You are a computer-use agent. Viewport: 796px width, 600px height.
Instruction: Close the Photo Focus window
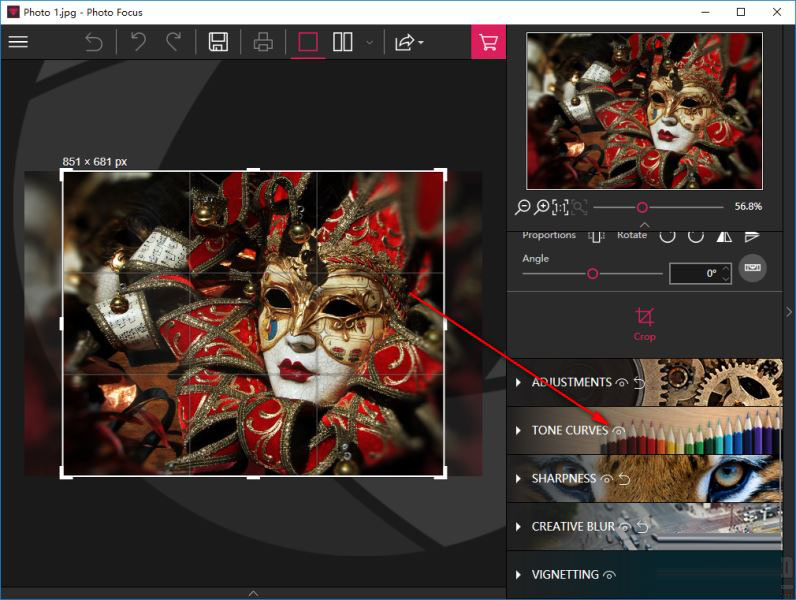(x=777, y=12)
